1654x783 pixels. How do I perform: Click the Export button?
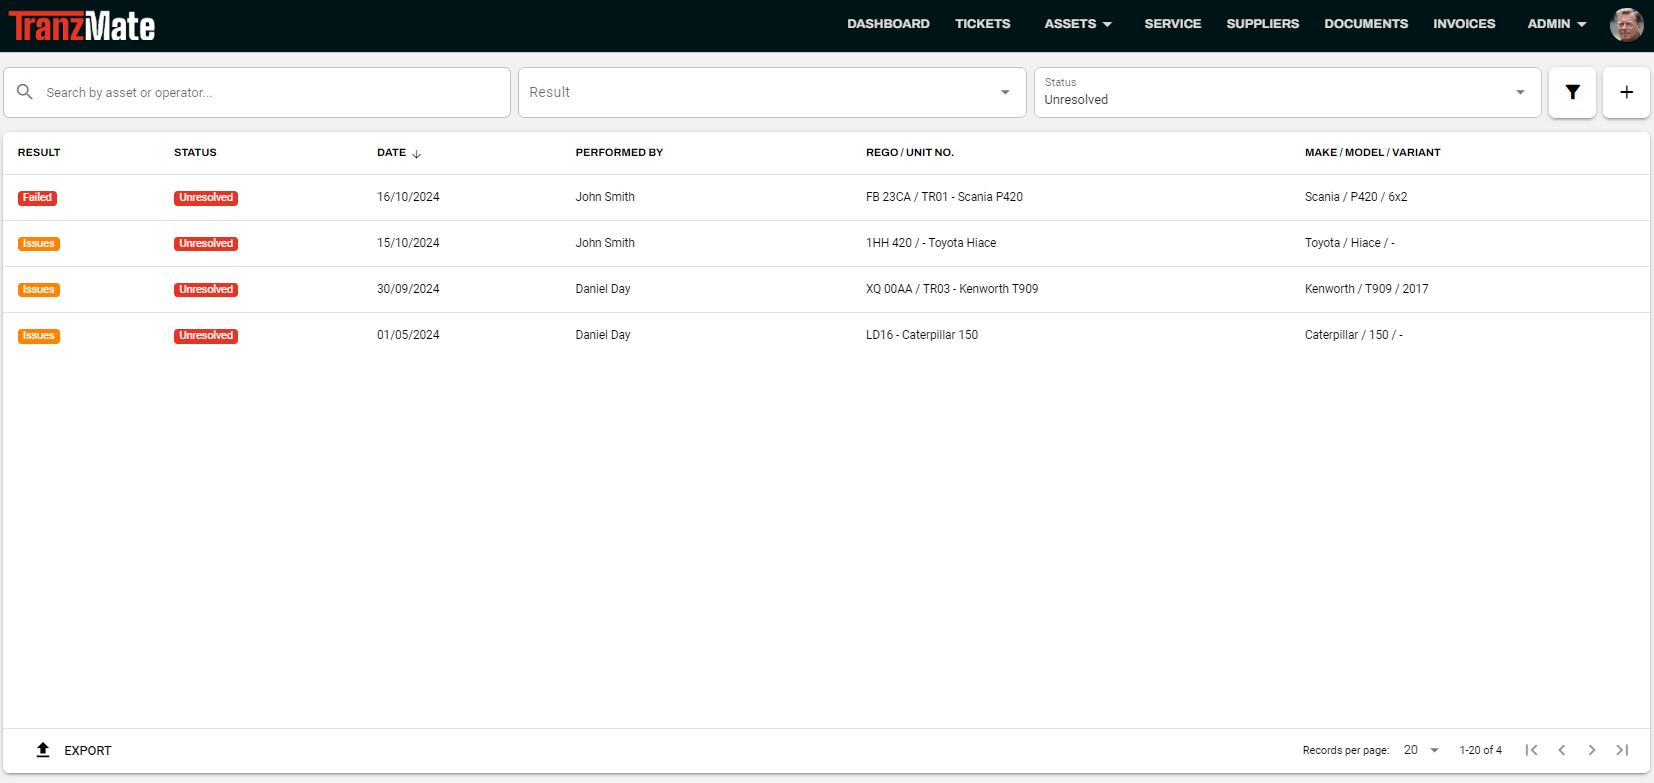tap(73, 750)
